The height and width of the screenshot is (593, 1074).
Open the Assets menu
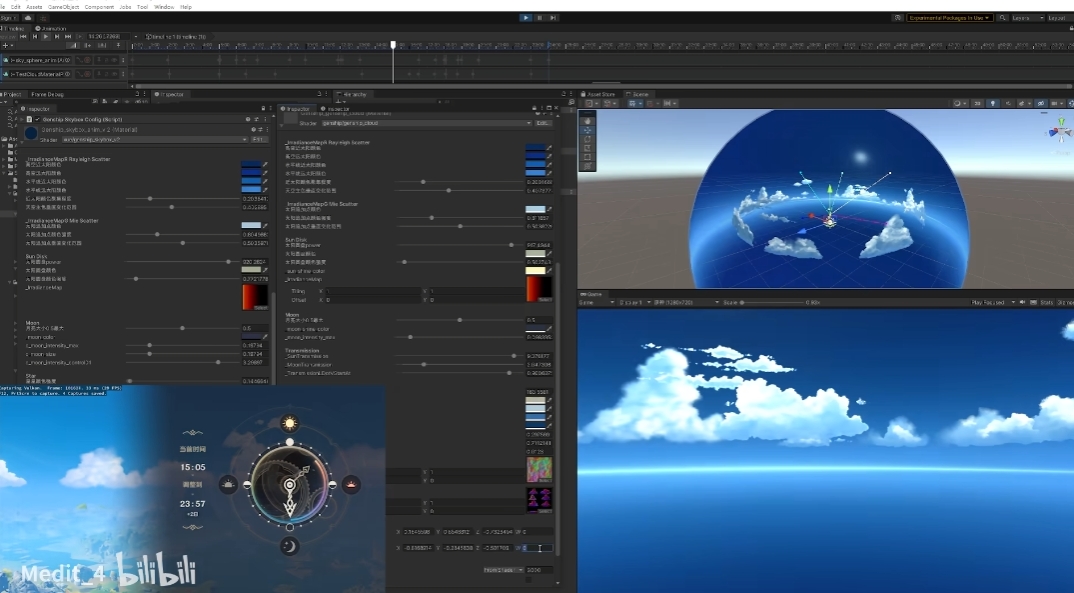[34, 7]
